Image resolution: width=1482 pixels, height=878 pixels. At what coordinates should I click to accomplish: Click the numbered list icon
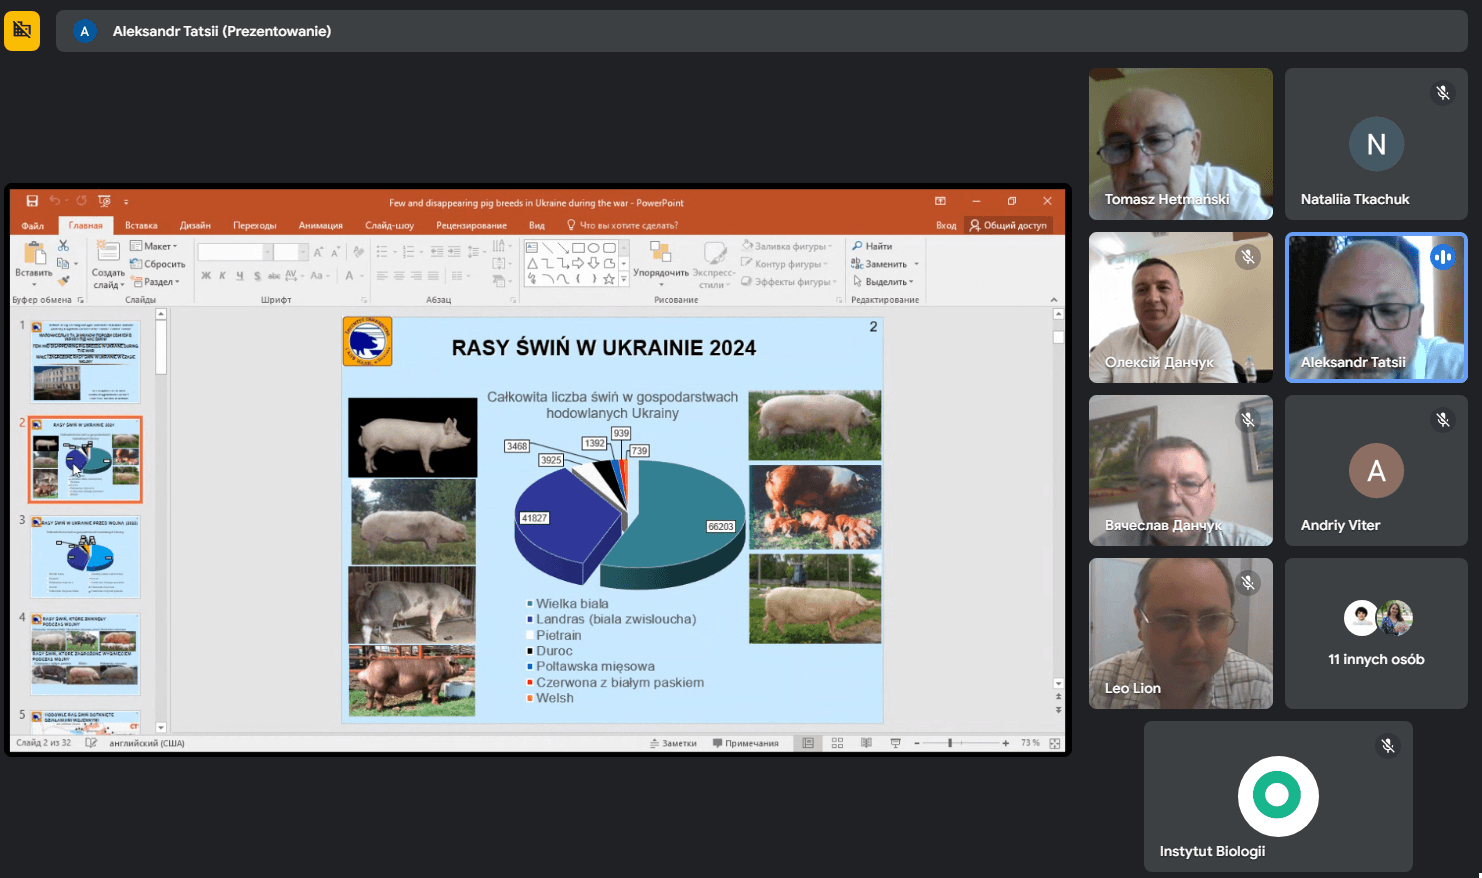click(x=408, y=251)
